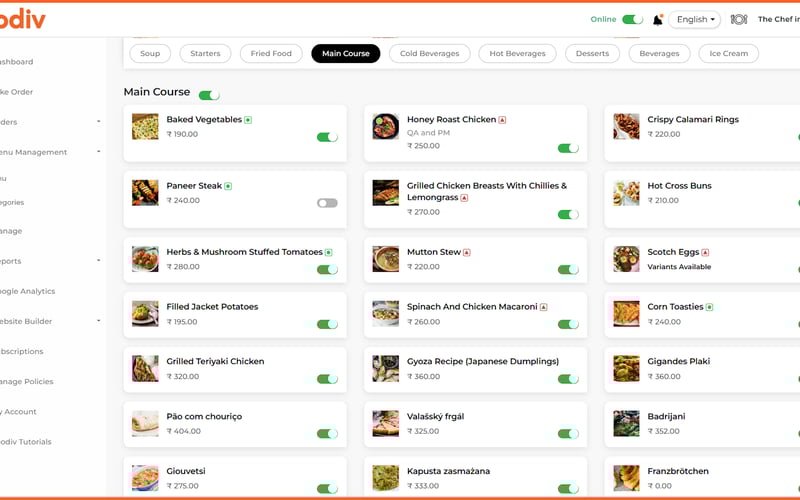The width and height of the screenshot is (800, 500).
Task: Toggle Pão com chouriço availability
Action: click(x=327, y=434)
